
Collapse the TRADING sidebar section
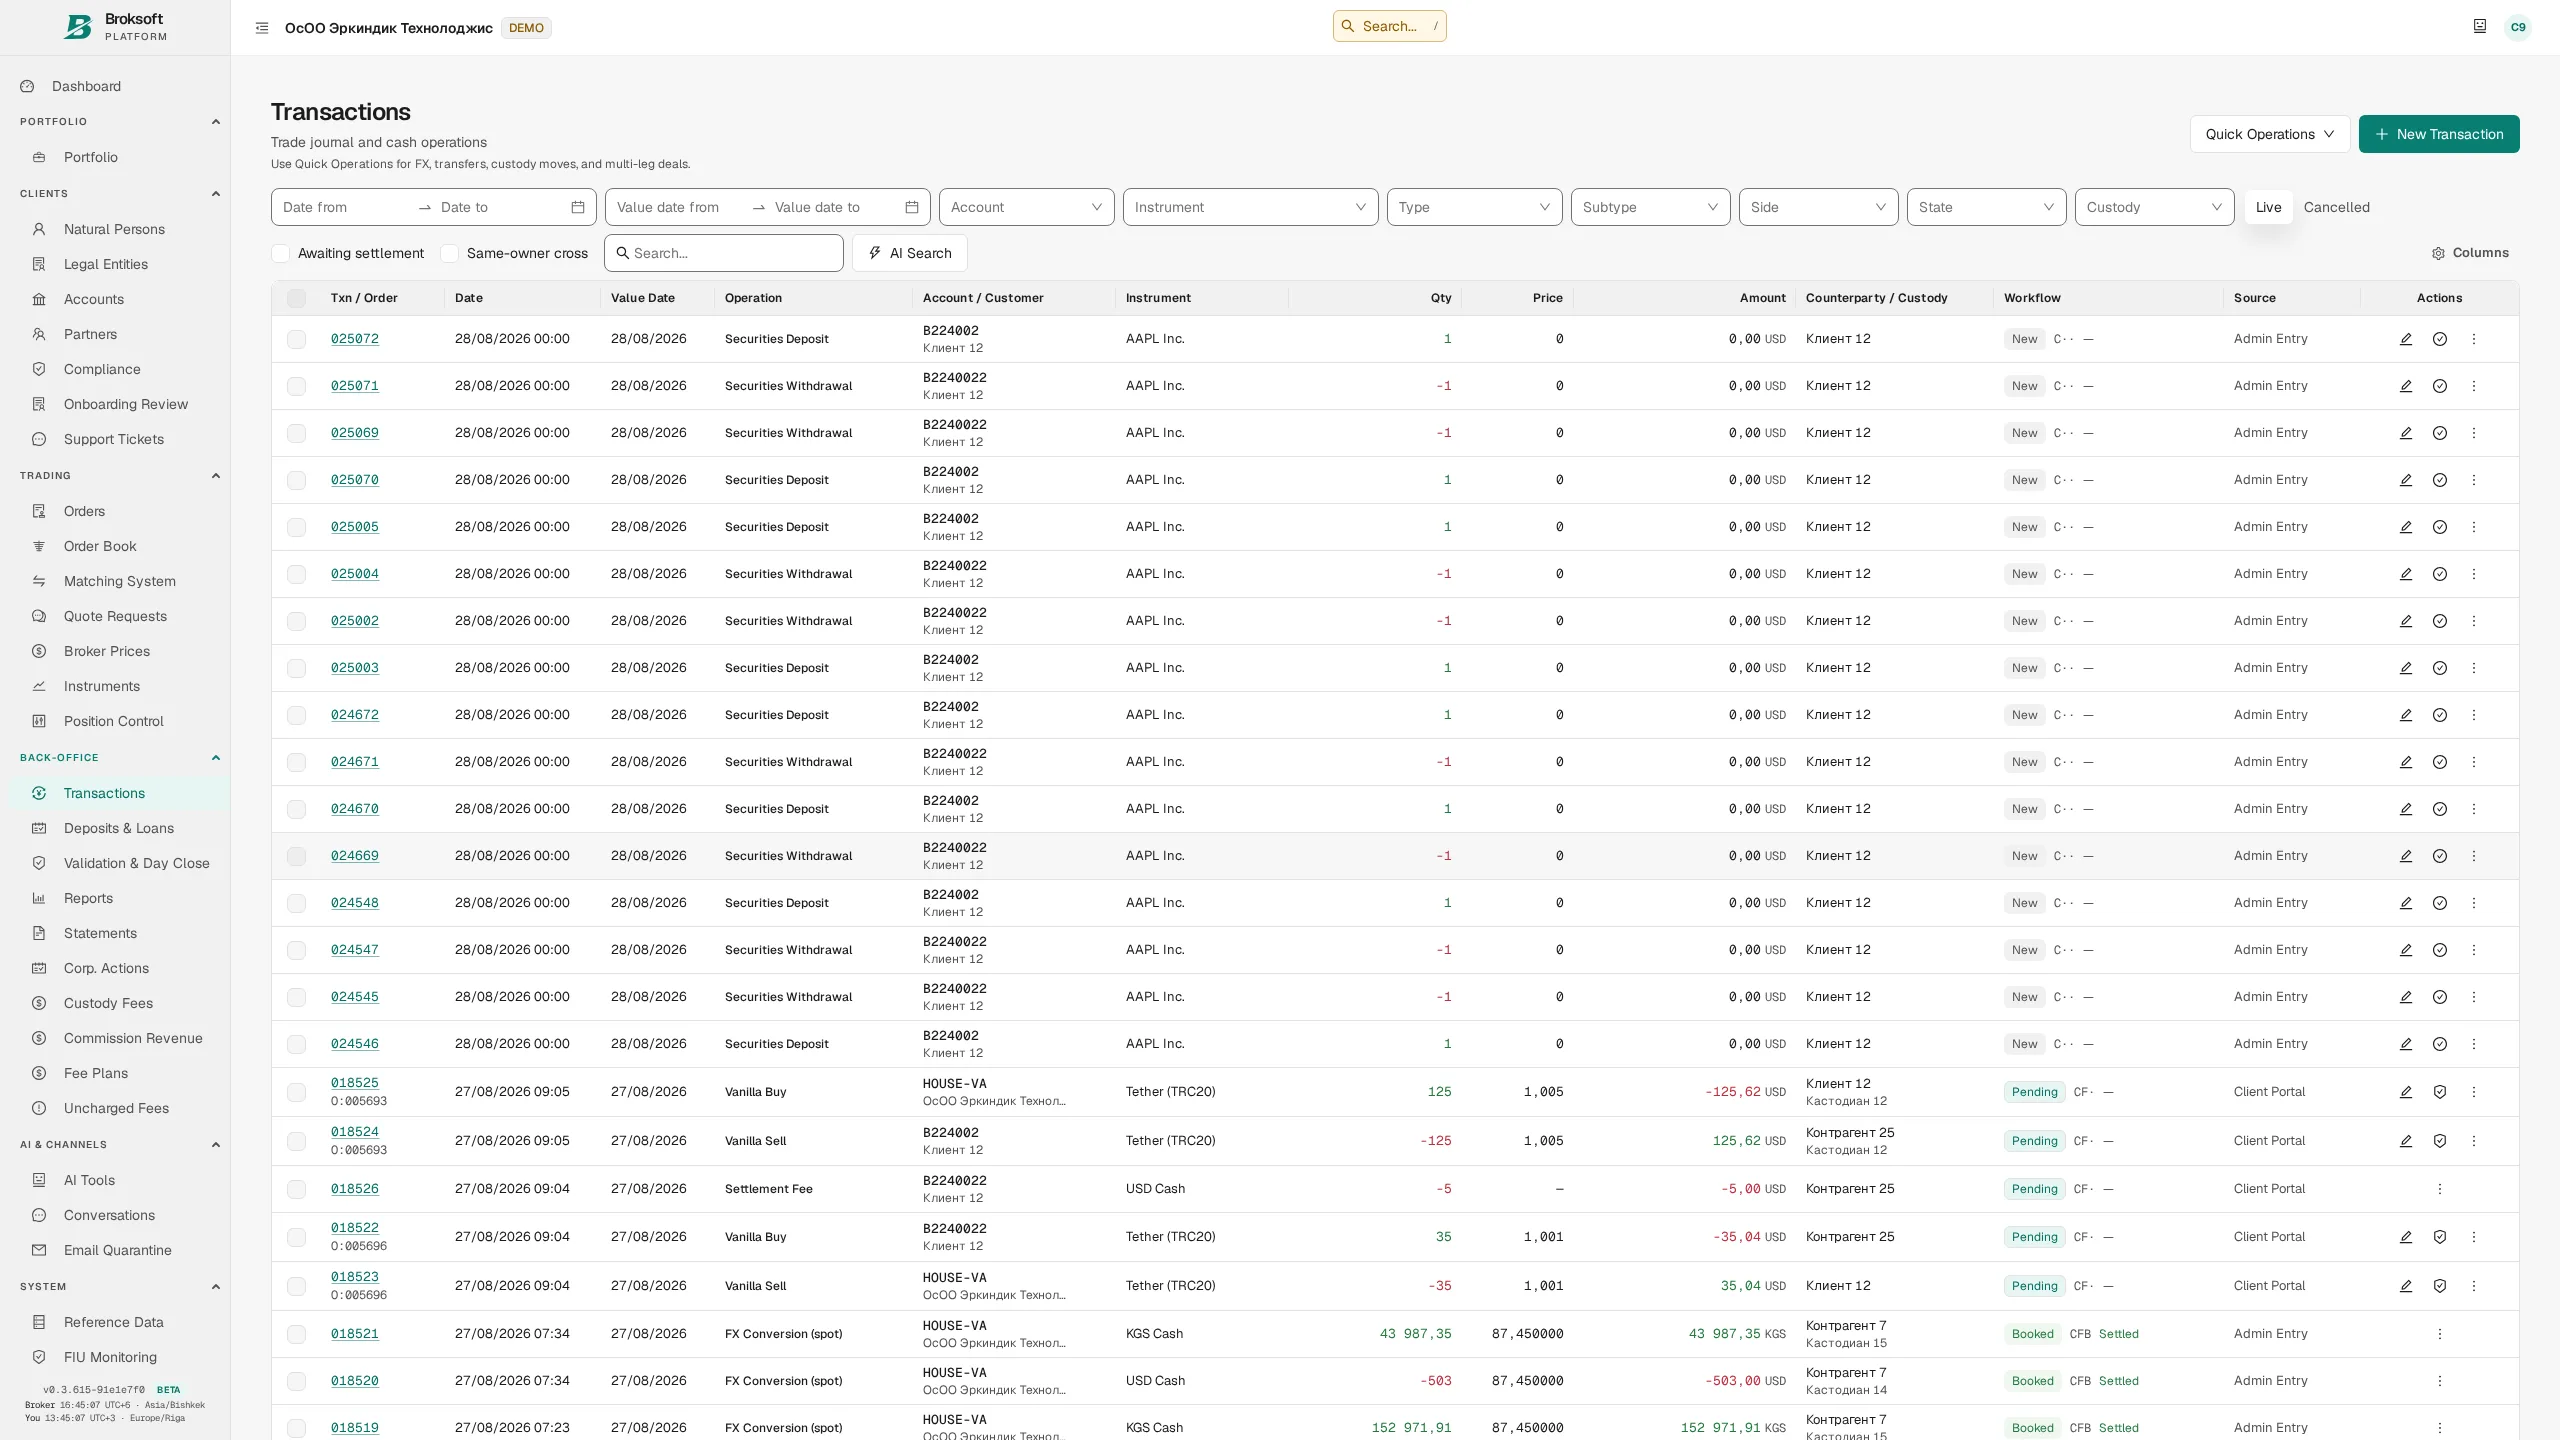coord(215,476)
